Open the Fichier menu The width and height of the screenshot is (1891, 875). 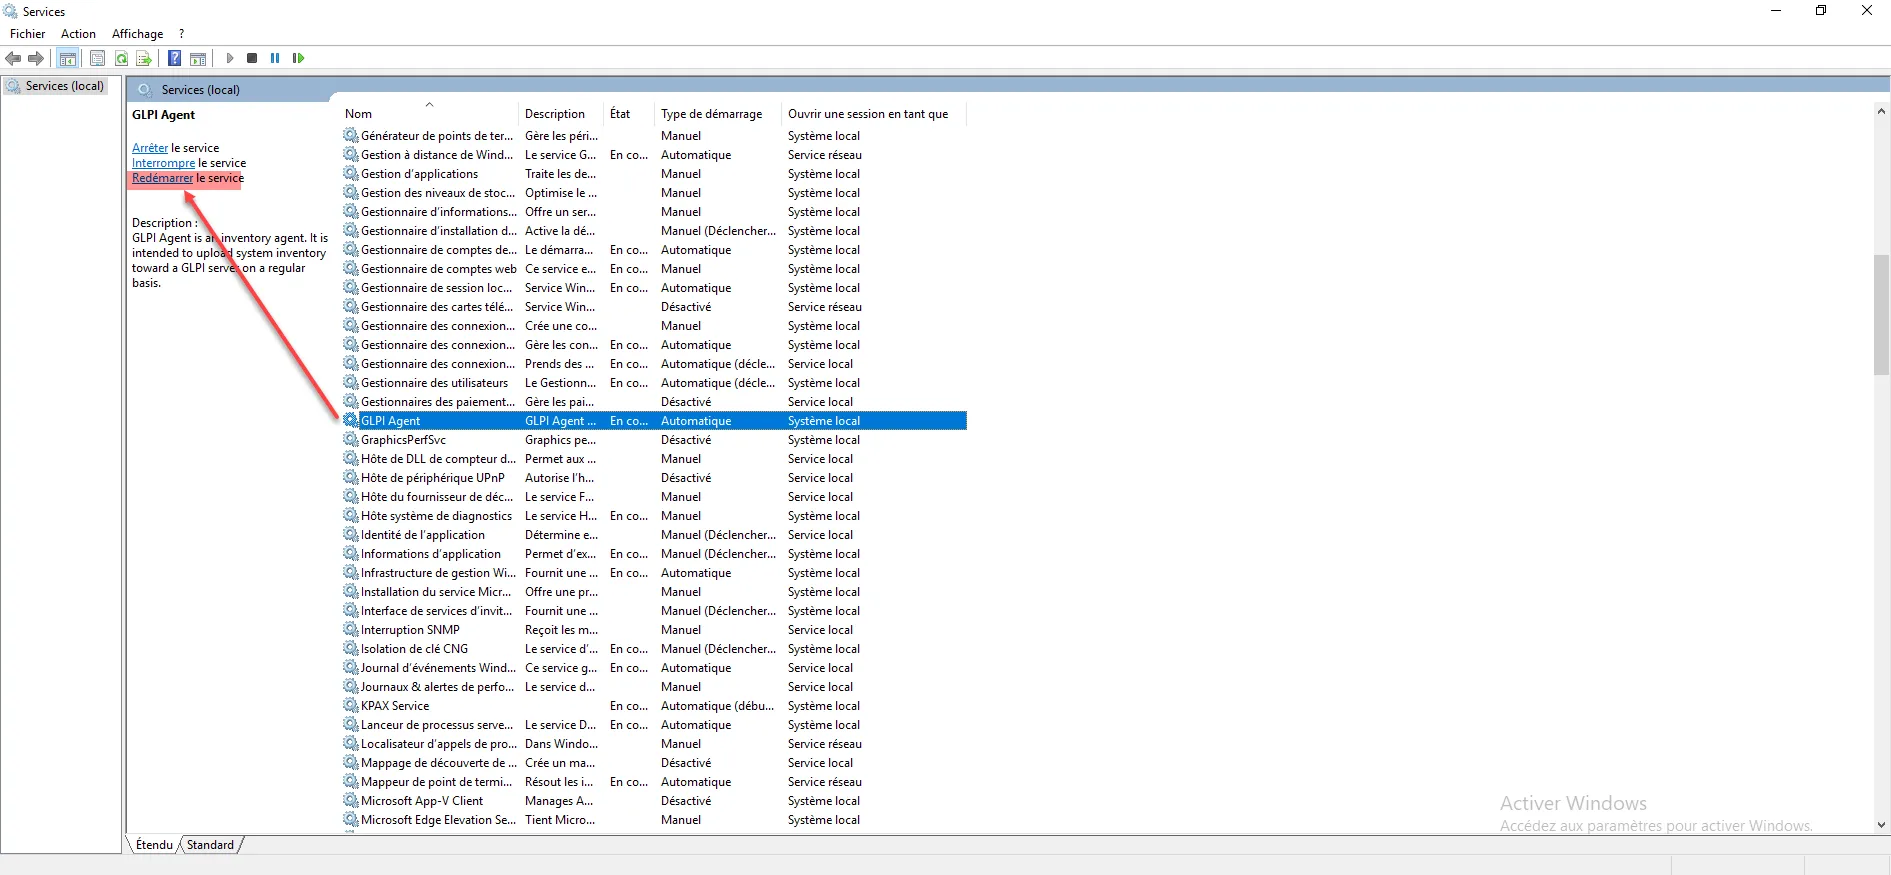pyautogui.click(x=27, y=34)
